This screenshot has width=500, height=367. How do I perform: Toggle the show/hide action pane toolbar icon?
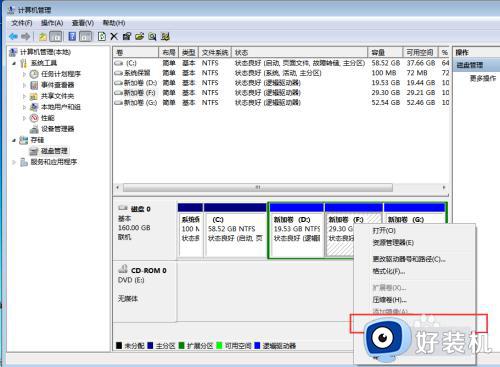[x=86, y=36]
